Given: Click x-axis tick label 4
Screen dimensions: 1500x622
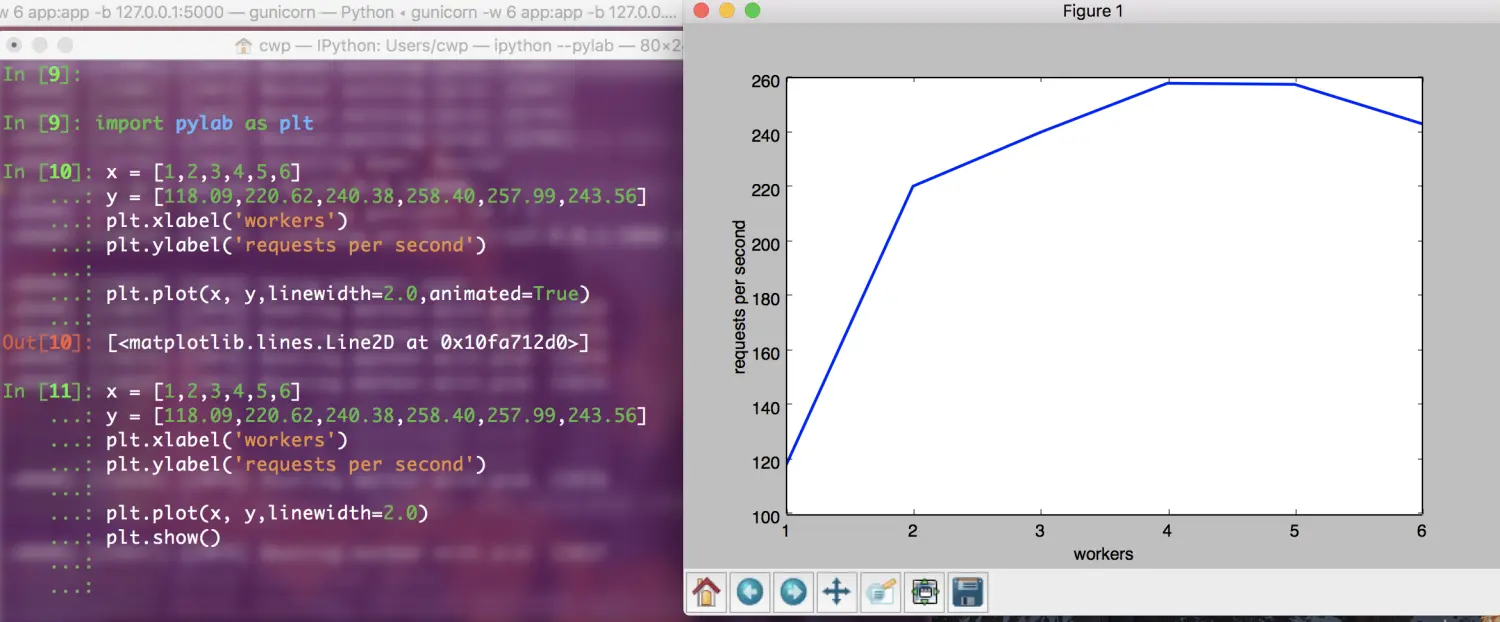Looking at the screenshot, I should tap(1167, 532).
